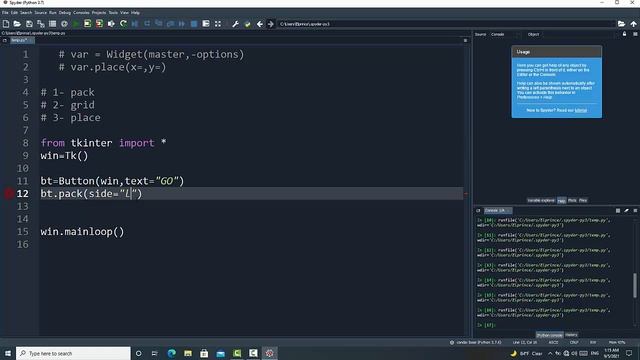
Task: Click Windows Start button
Action: click(8, 353)
